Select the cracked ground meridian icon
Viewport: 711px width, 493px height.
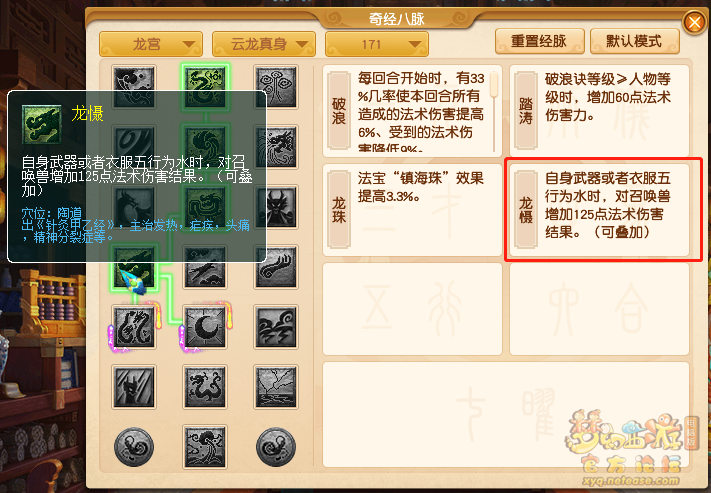point(276,387)
